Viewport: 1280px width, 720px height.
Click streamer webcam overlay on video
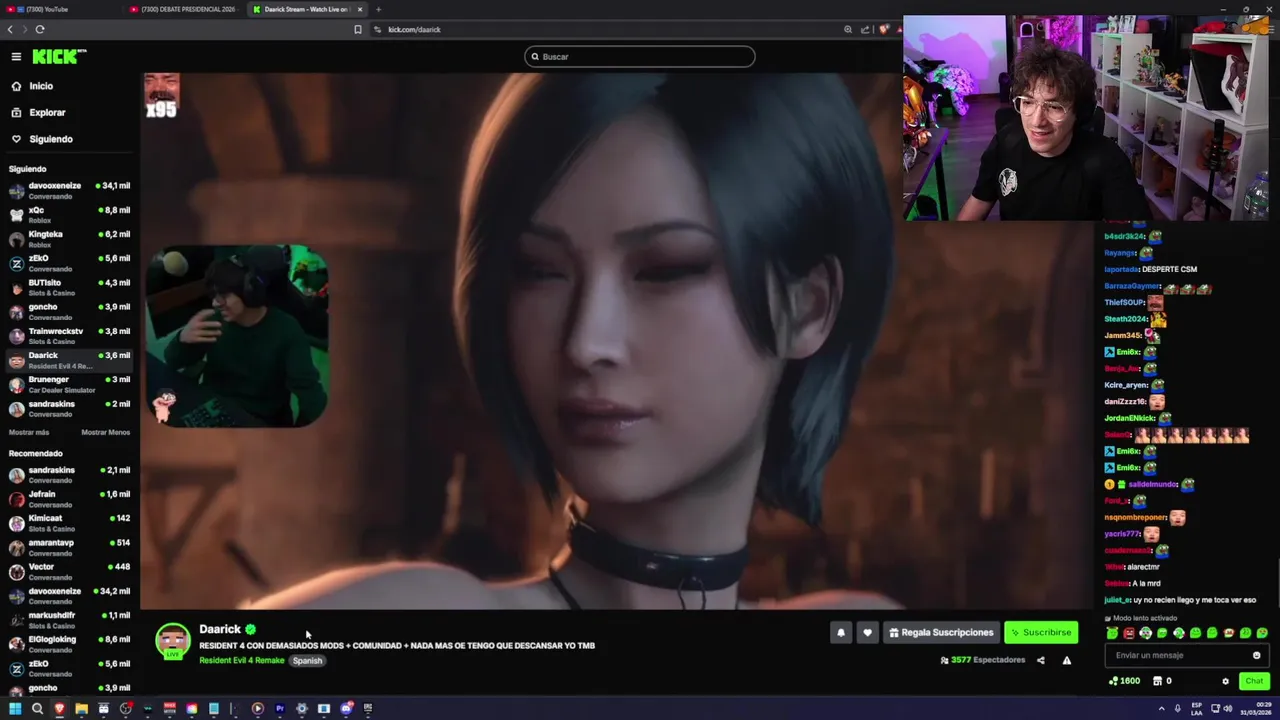237,336
